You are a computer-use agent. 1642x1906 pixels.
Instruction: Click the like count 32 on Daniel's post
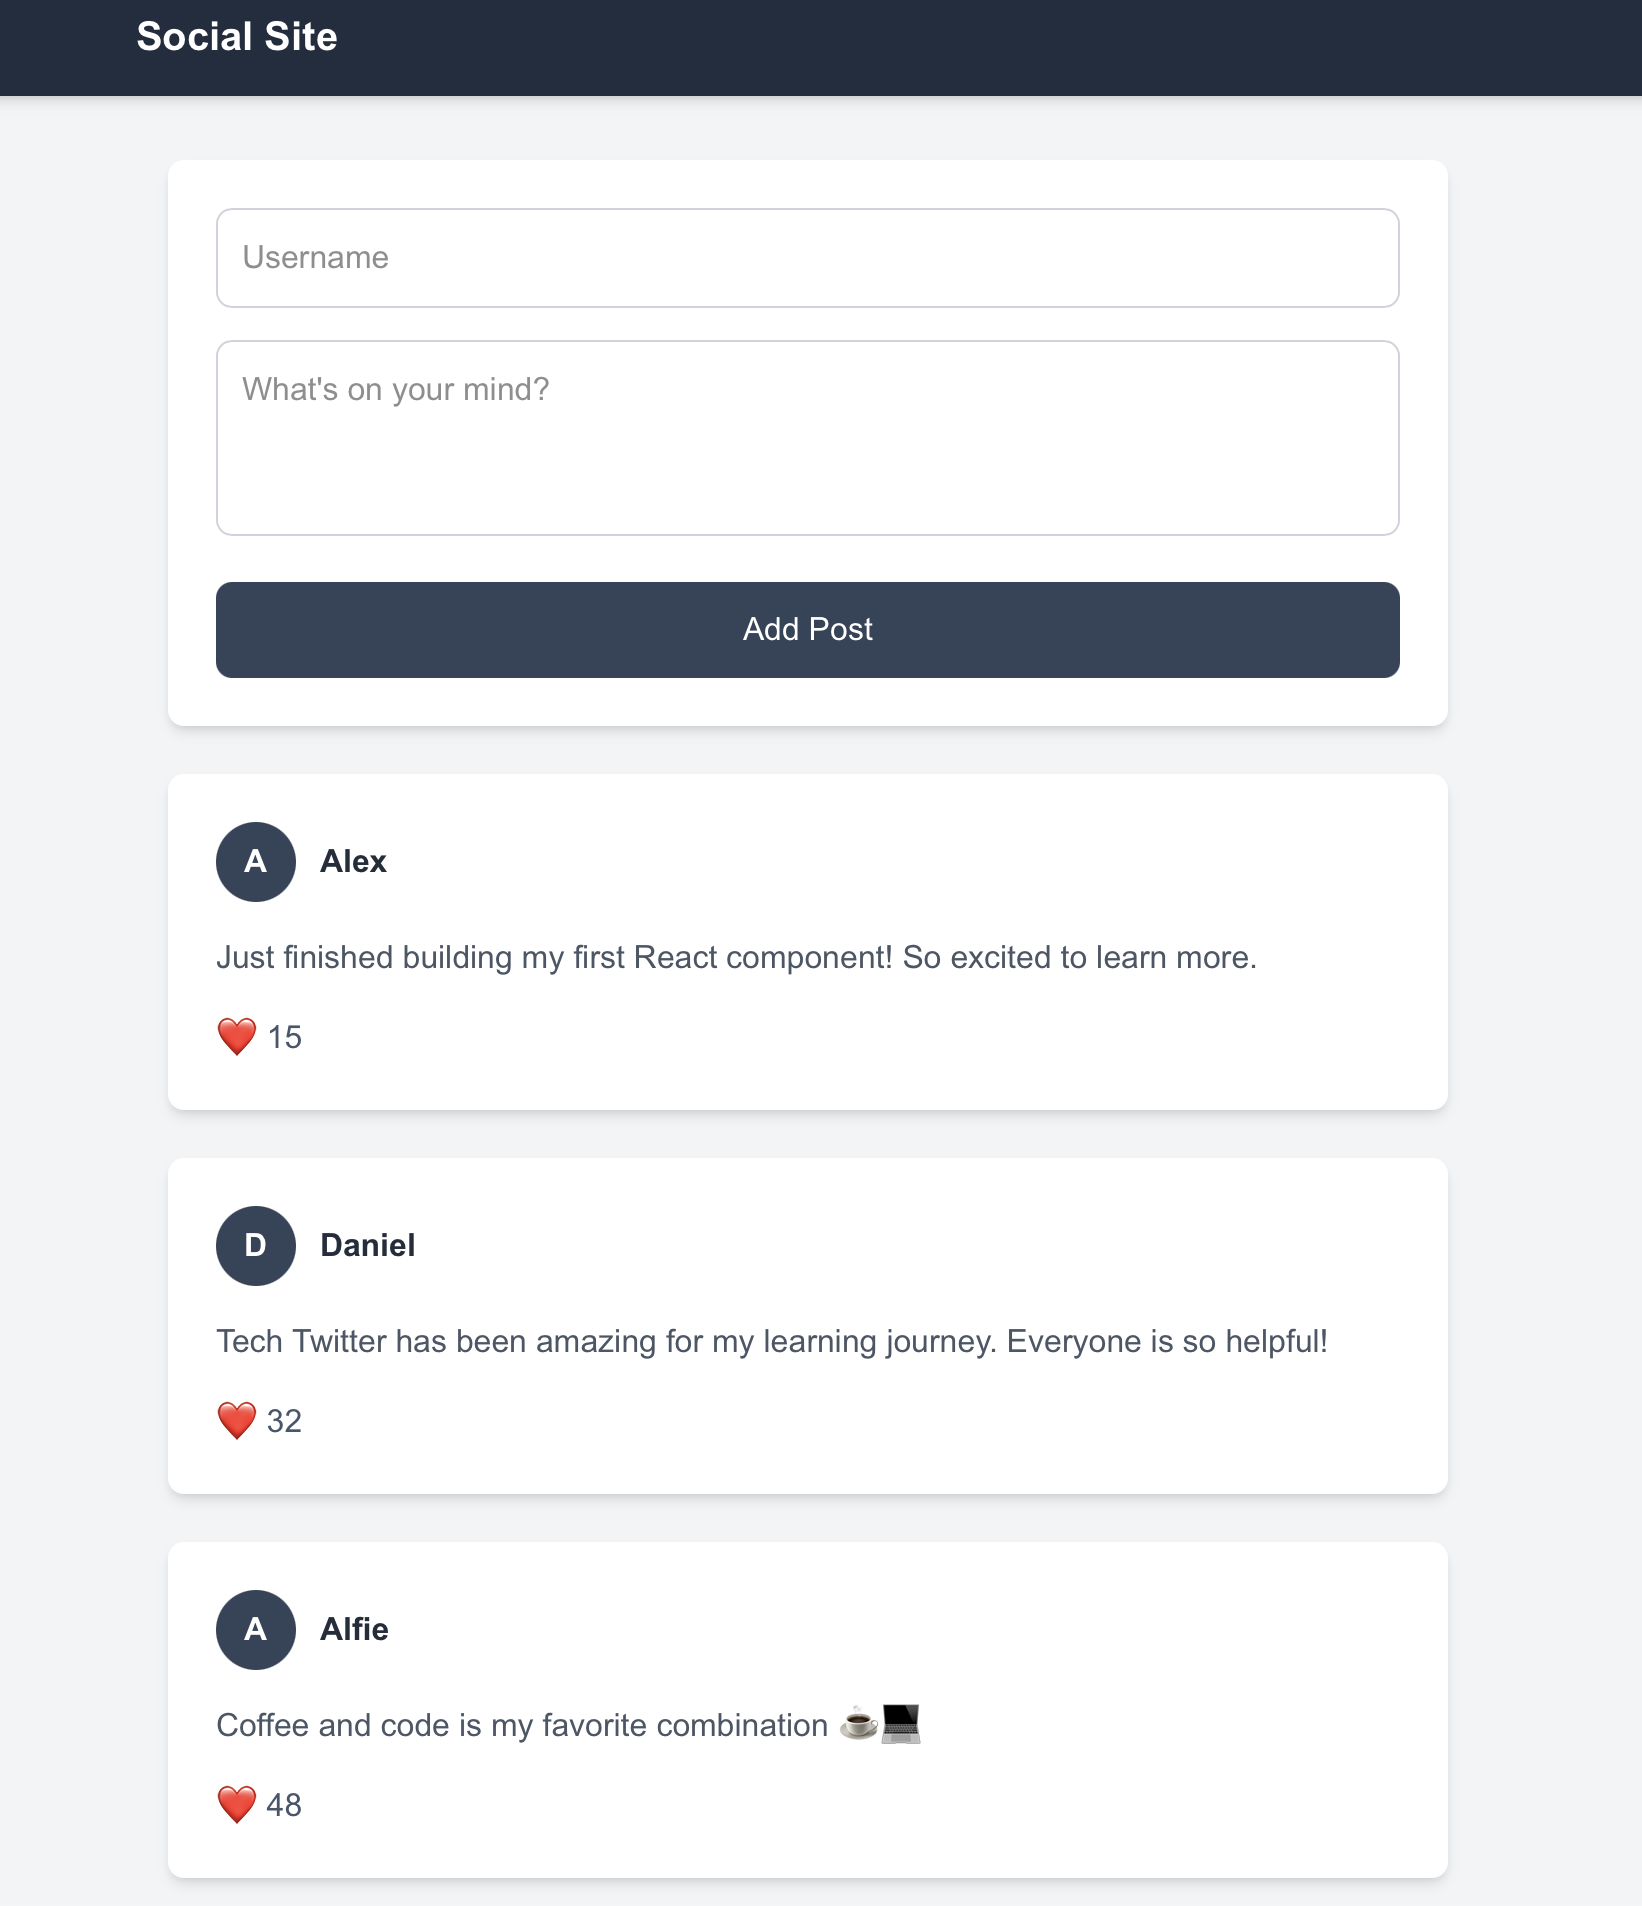tap(284, 1420)
